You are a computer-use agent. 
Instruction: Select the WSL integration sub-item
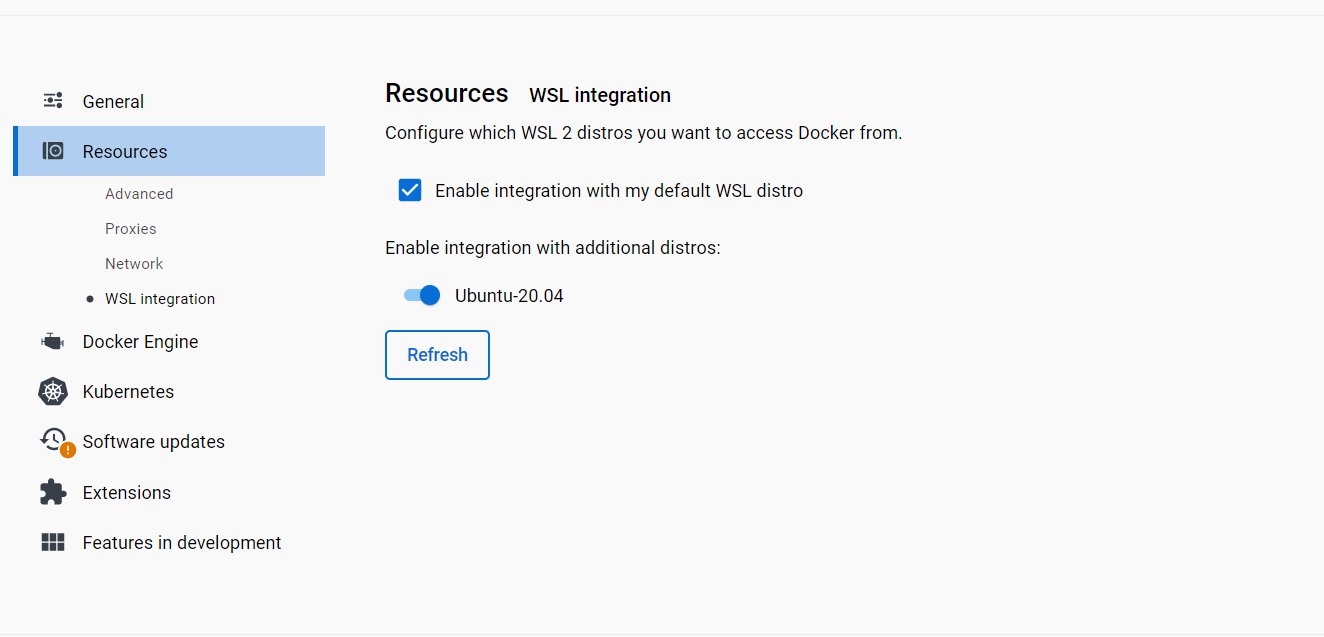coord(160,299)
